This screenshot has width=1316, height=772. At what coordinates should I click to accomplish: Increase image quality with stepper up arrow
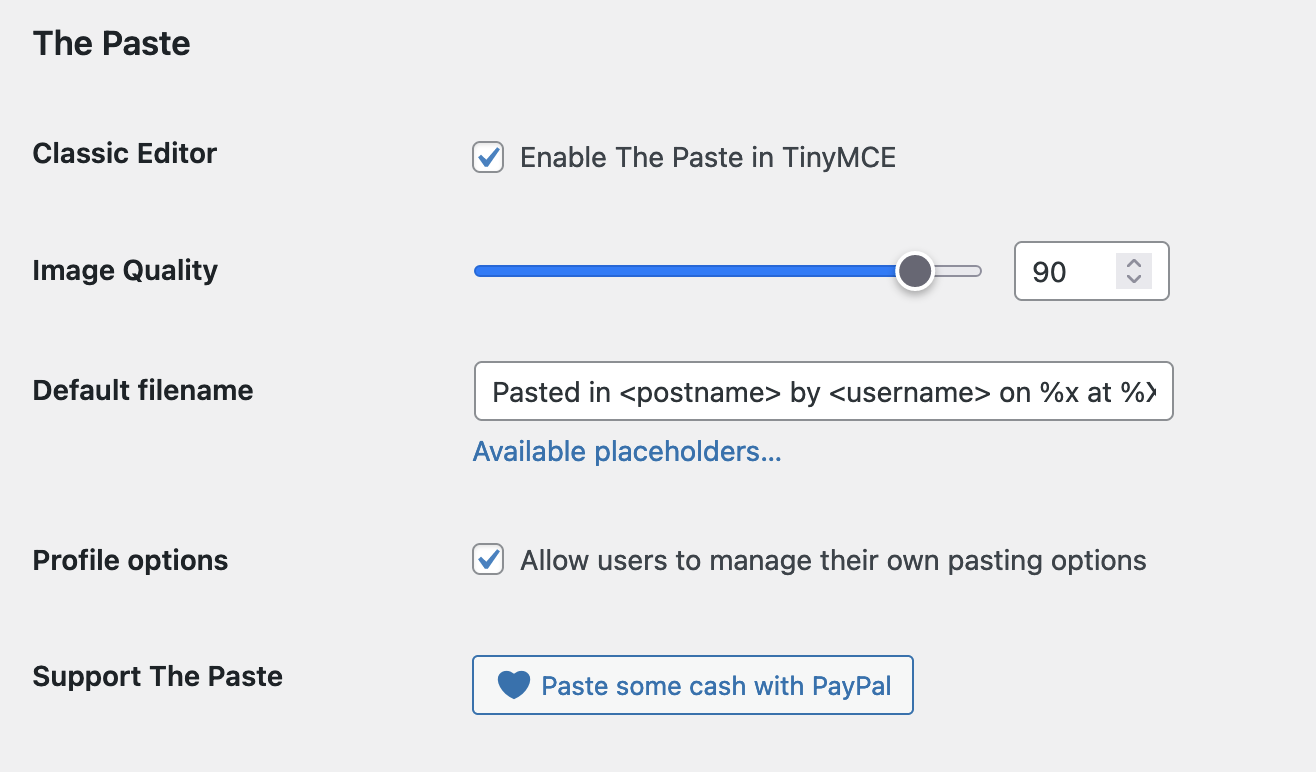point(1133,263)
